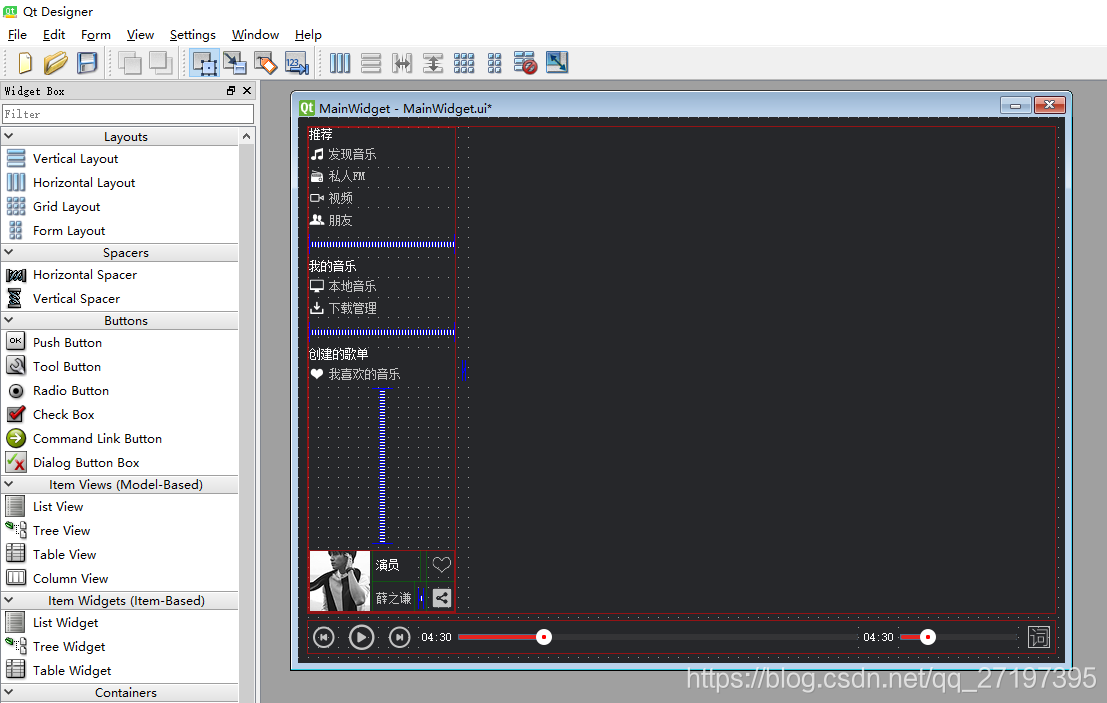Select Table Widget in Widget Box

72,671
